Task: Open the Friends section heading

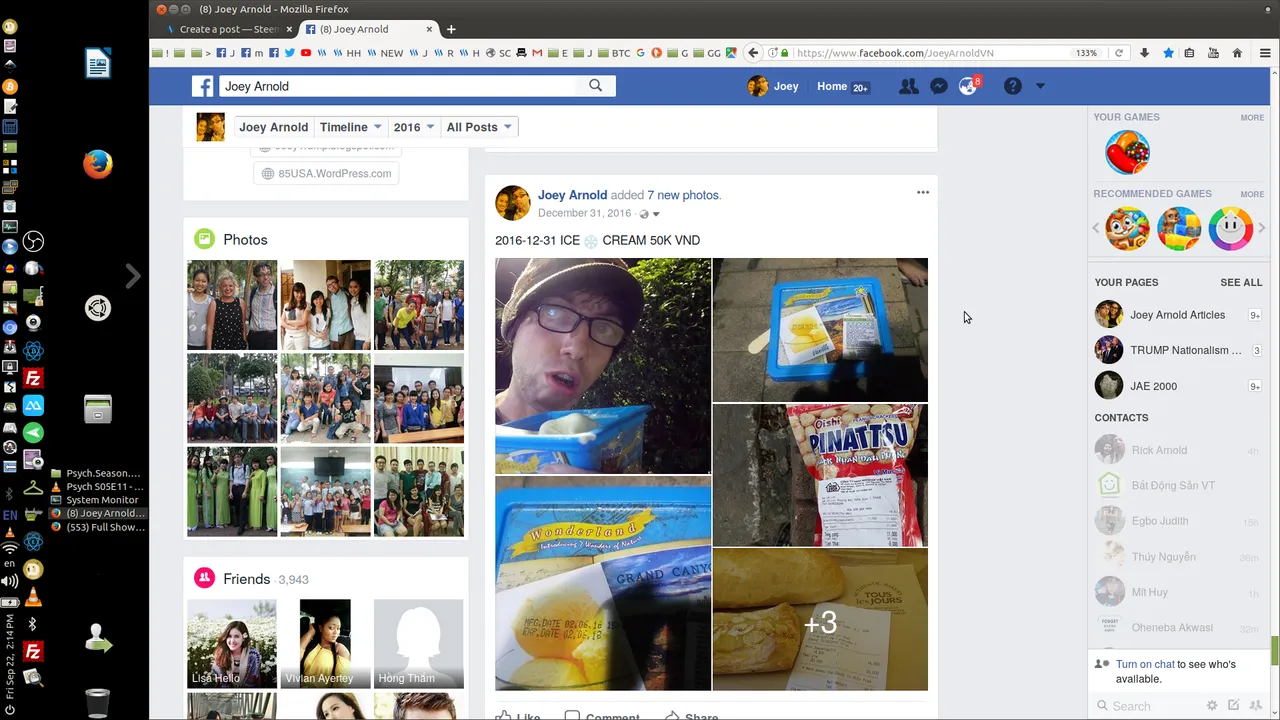Action: 246,579
